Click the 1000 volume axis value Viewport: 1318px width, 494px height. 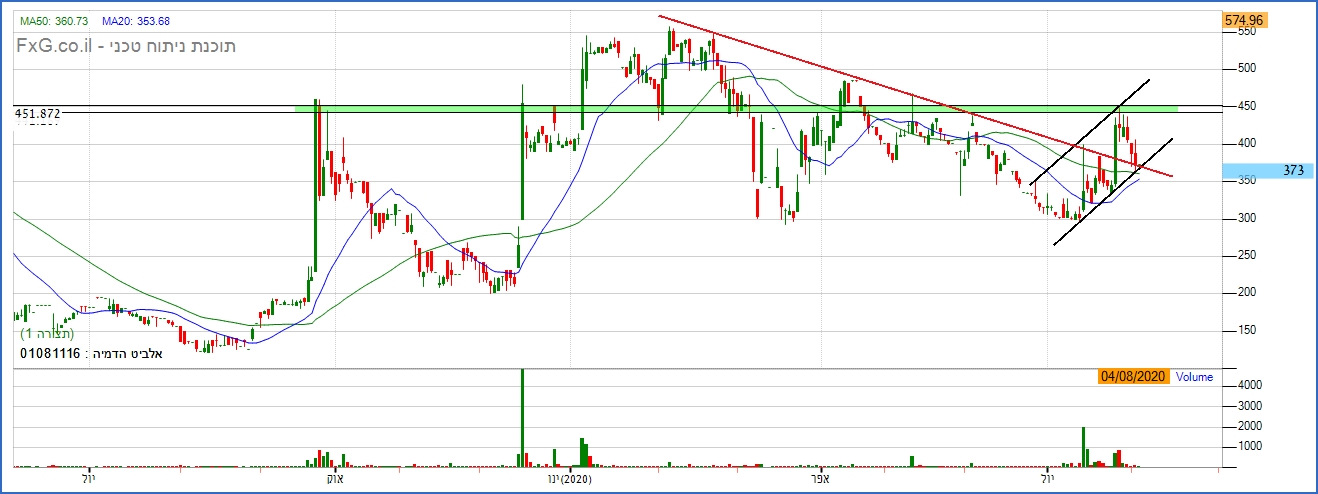1248,446
